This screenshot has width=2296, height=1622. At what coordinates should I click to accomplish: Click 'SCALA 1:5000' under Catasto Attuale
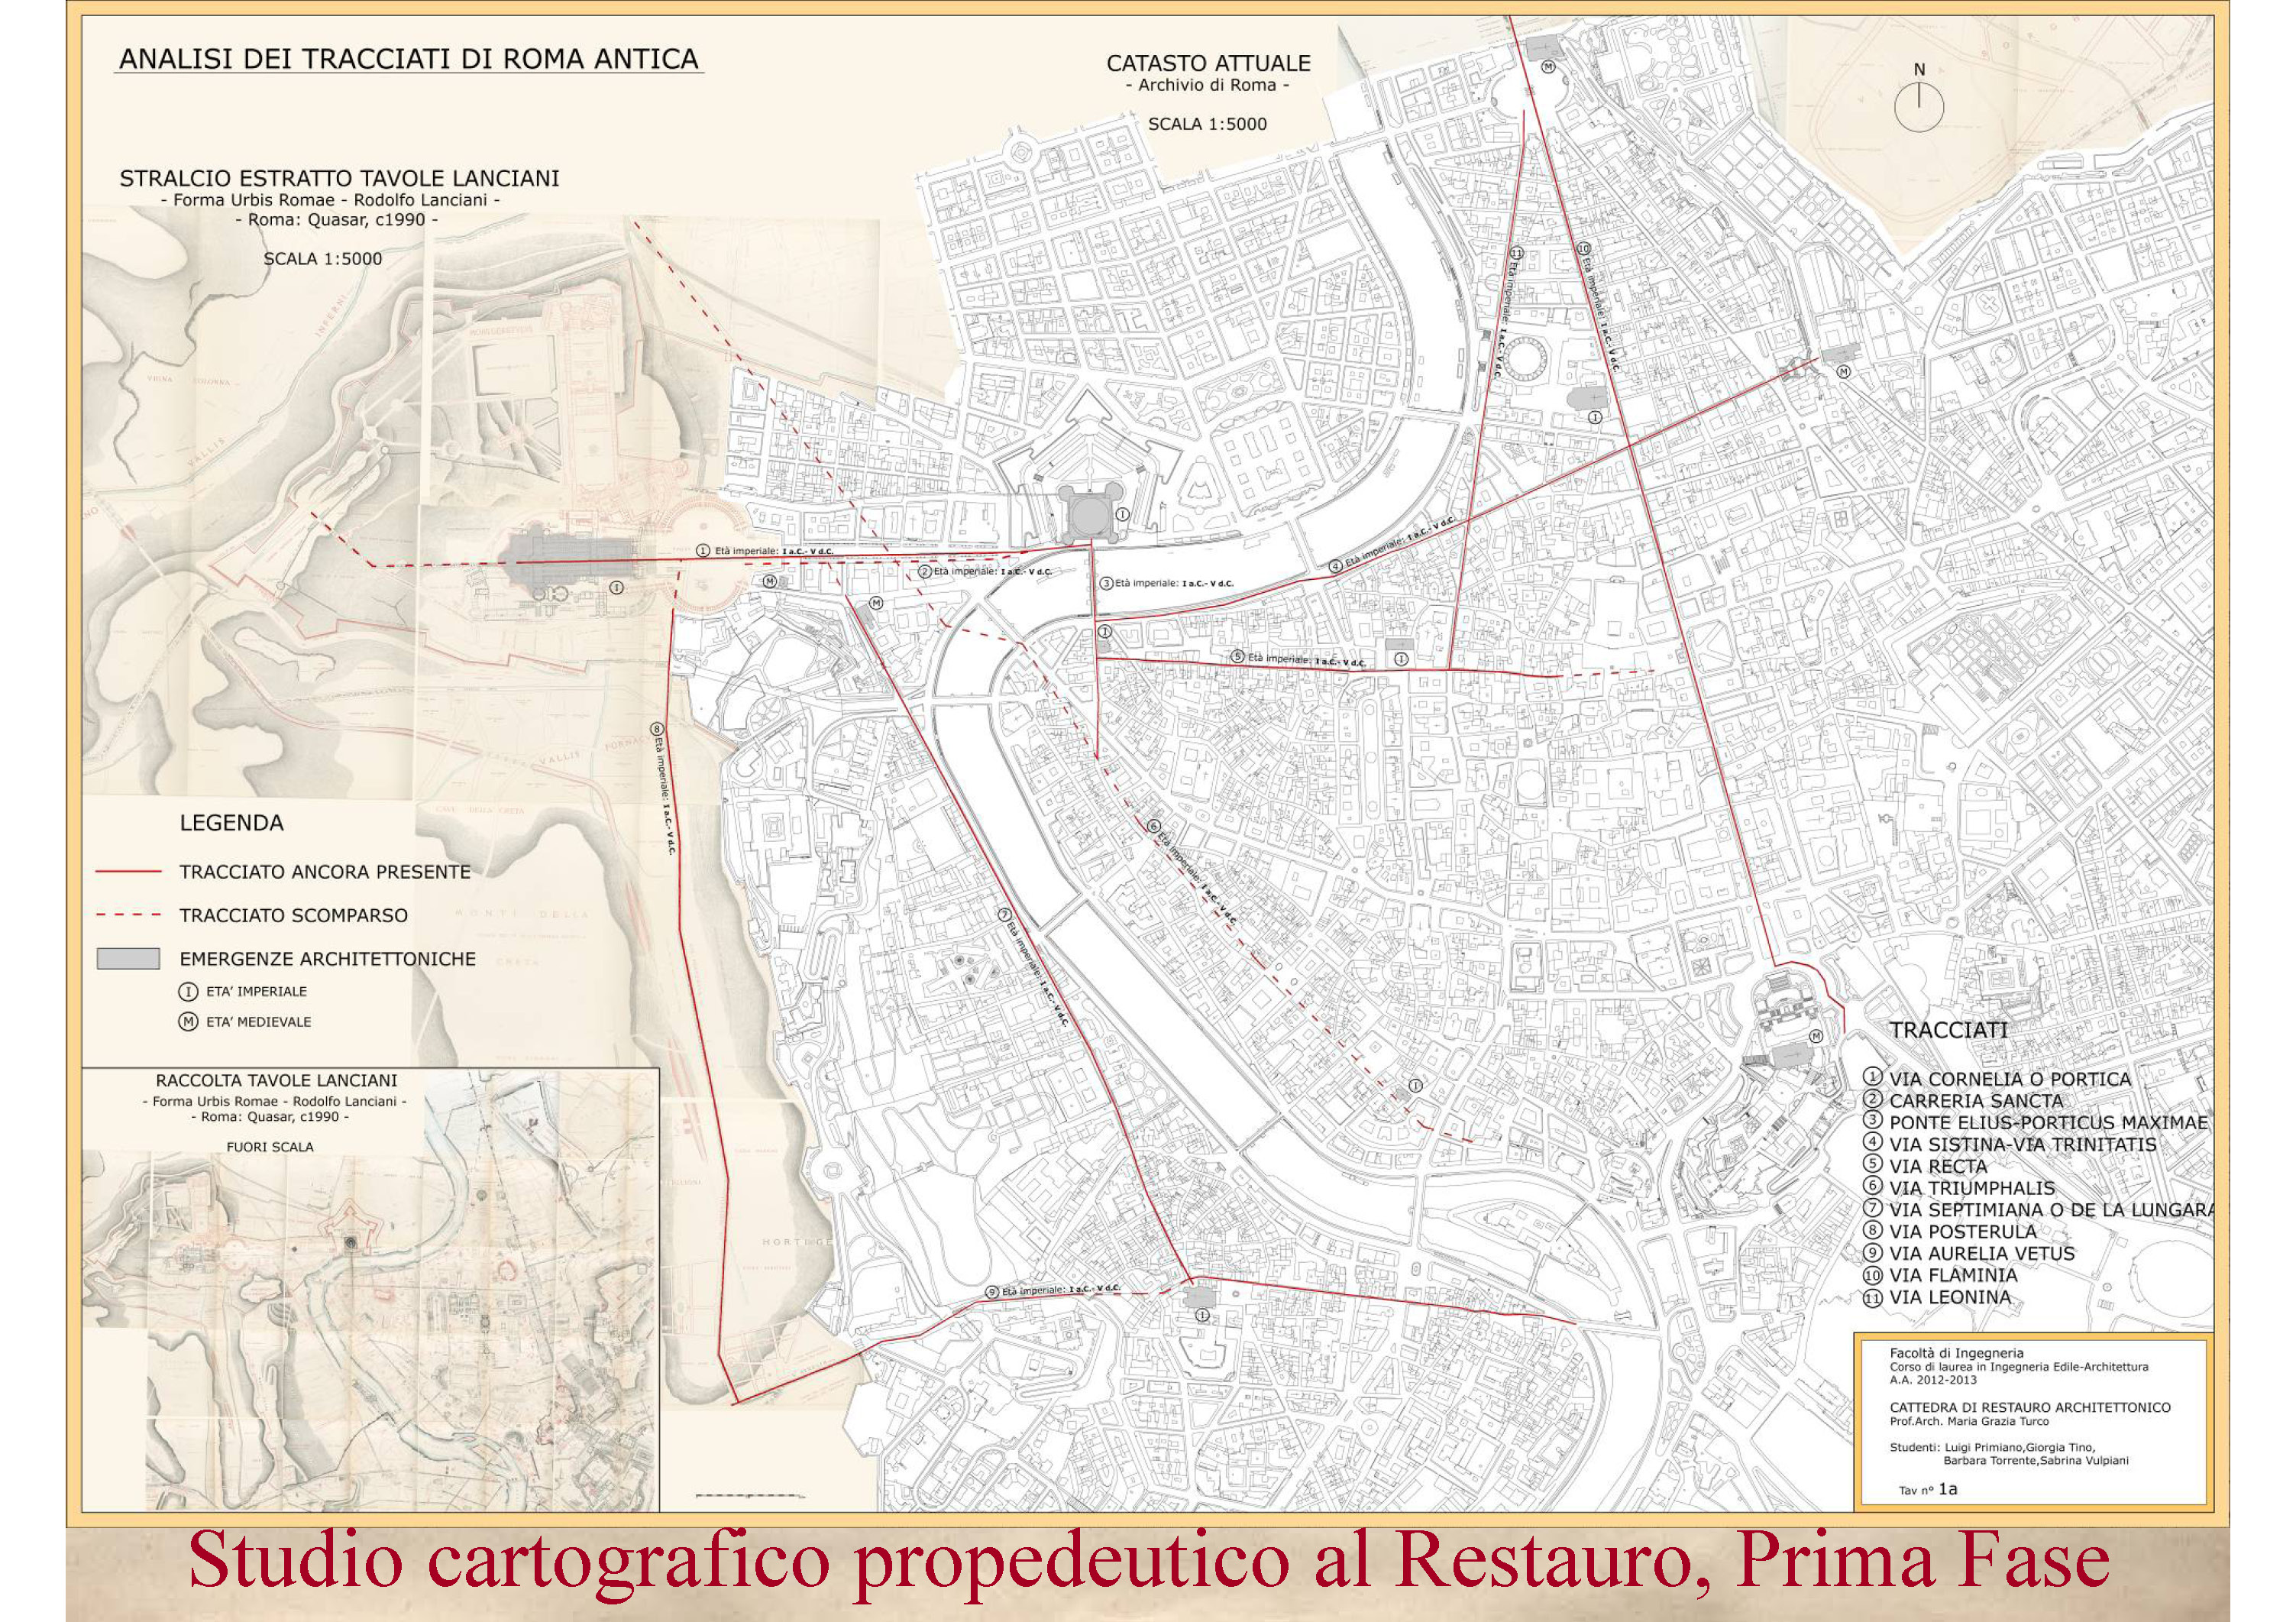pyautogui.click(x=1207, y=124)
